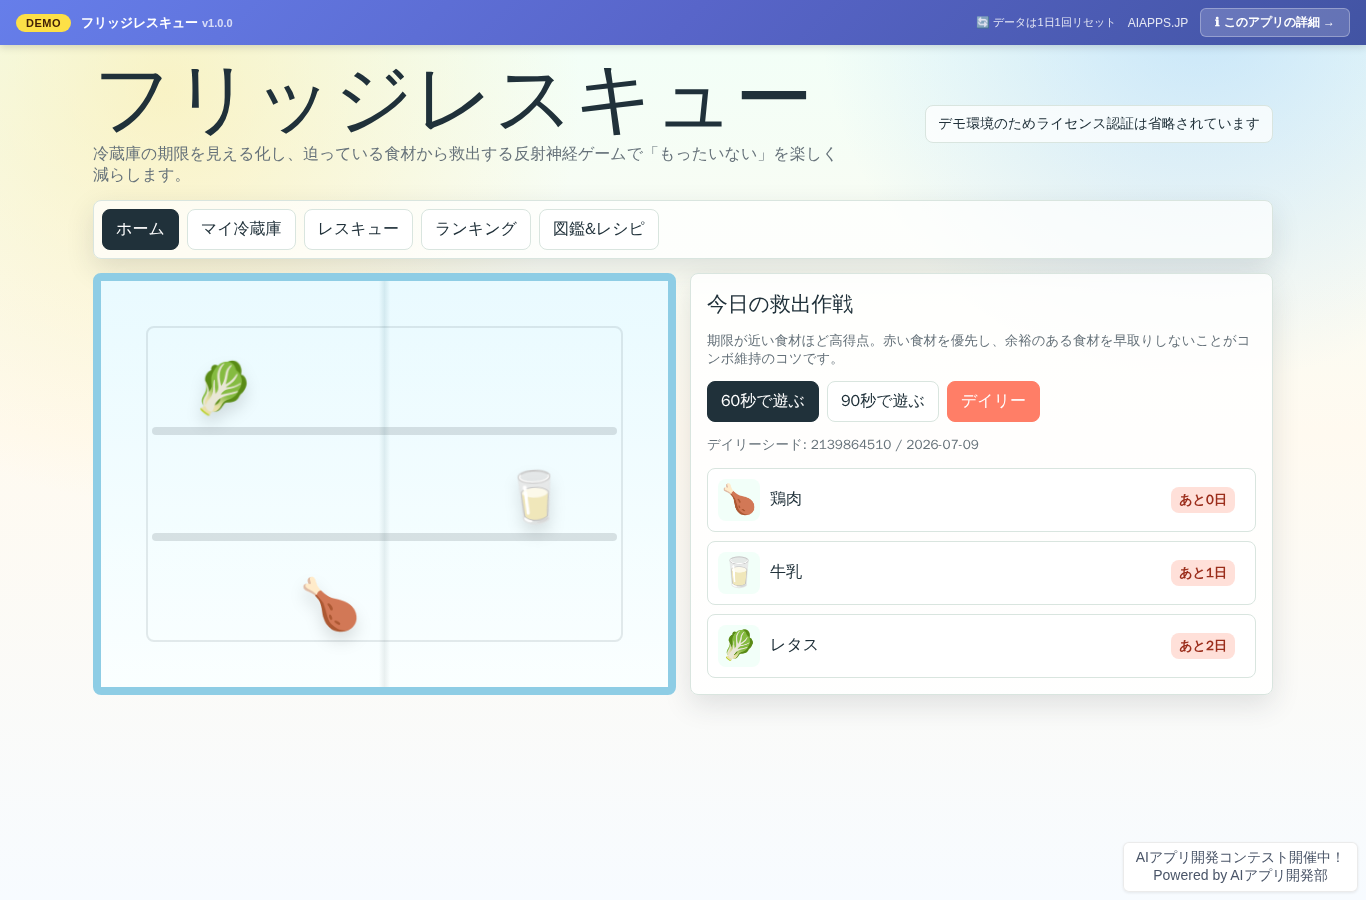Image resolution: width=1366 pixels, height=900 pixels.
Task: Start the 90秒で遊ぶ game
Action: click(x=883, y=401)
